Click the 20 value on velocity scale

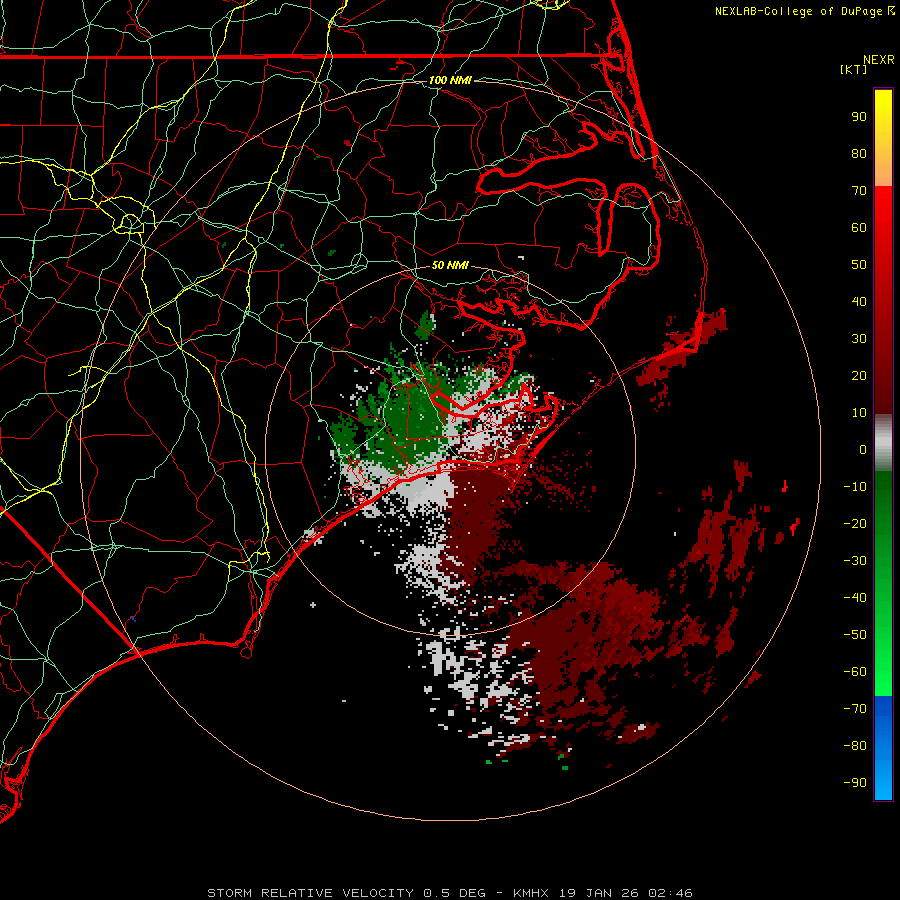coord(859,375)
